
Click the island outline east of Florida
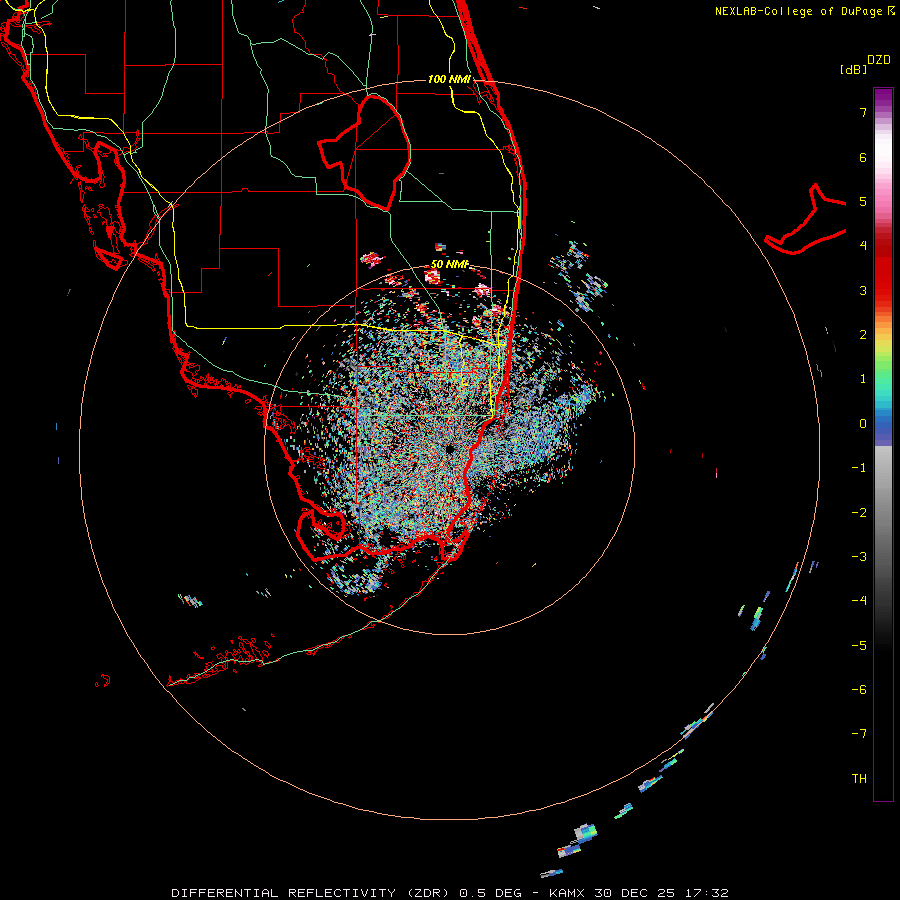(806, 221)
